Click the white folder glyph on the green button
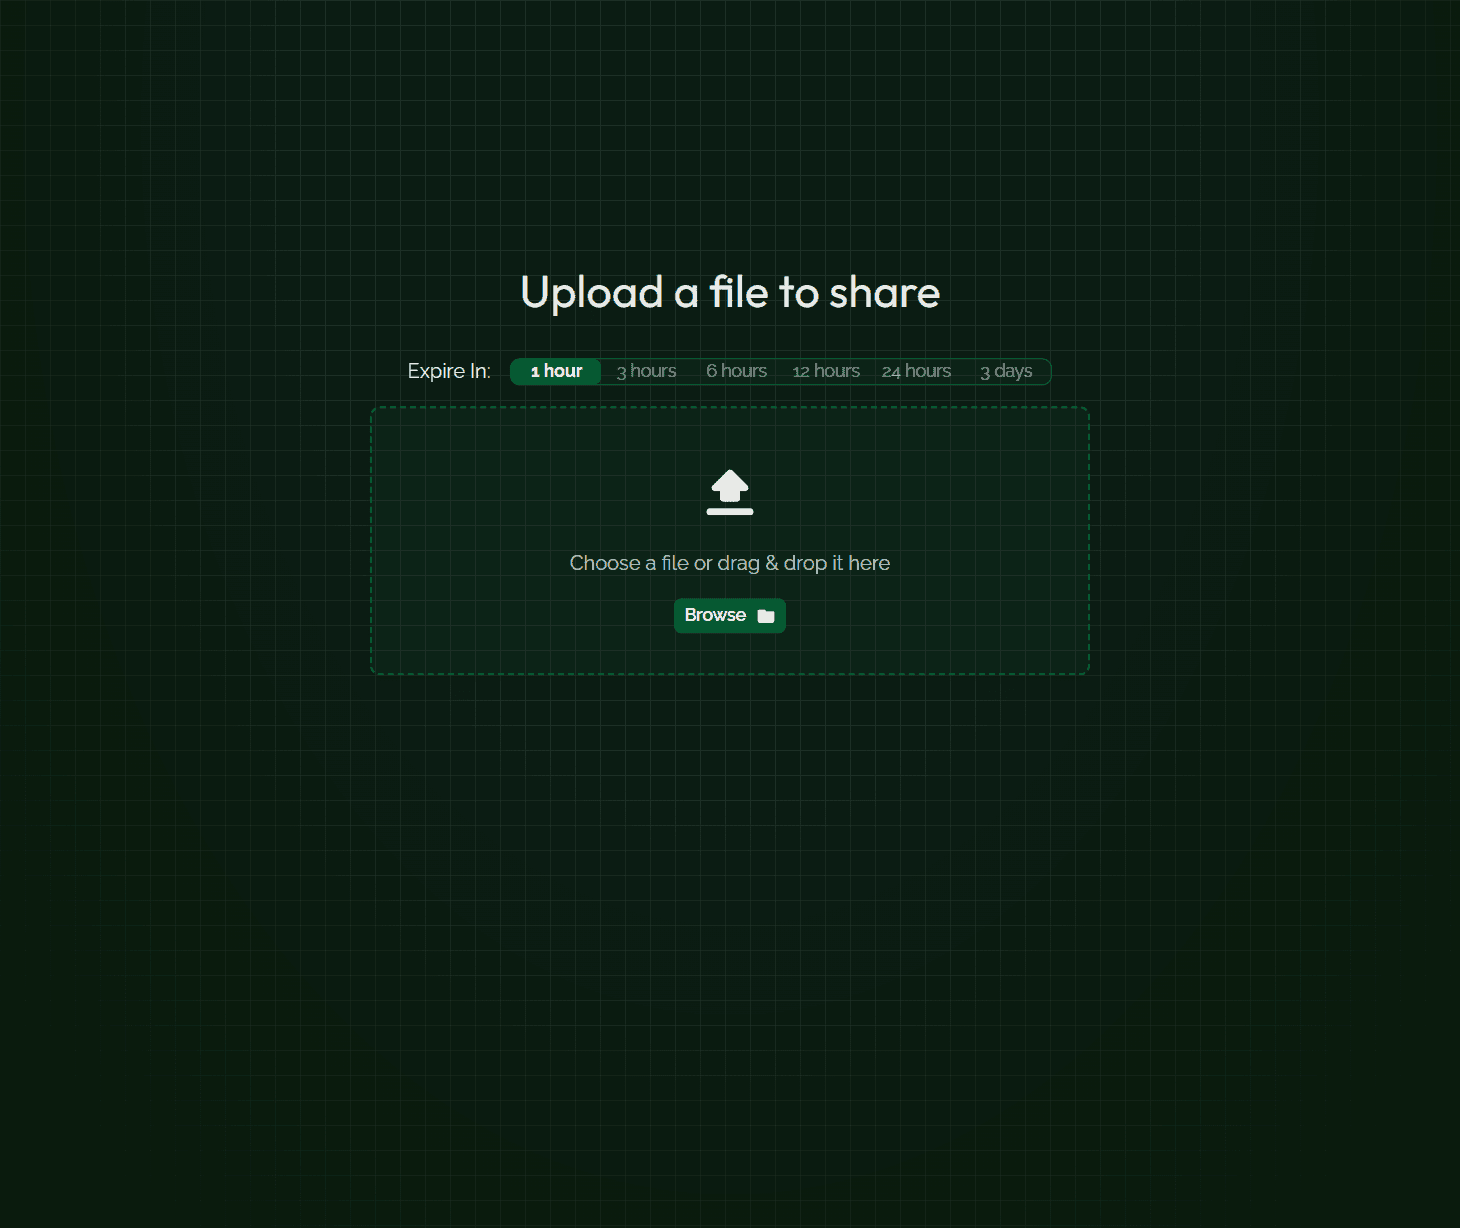The width and height of the screenshot is (1460, 1228). 766,616
